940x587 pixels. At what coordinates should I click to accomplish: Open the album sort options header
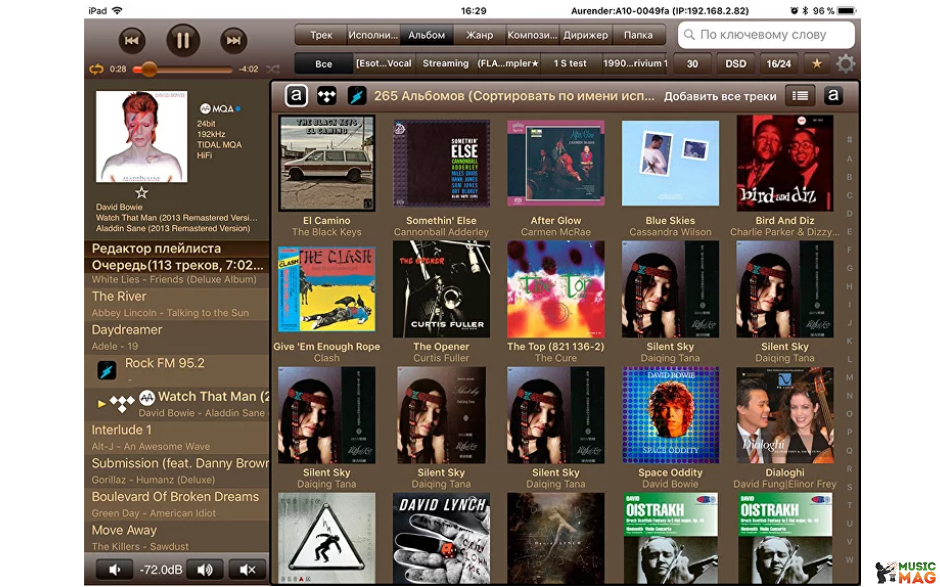(x=514, y=96)
